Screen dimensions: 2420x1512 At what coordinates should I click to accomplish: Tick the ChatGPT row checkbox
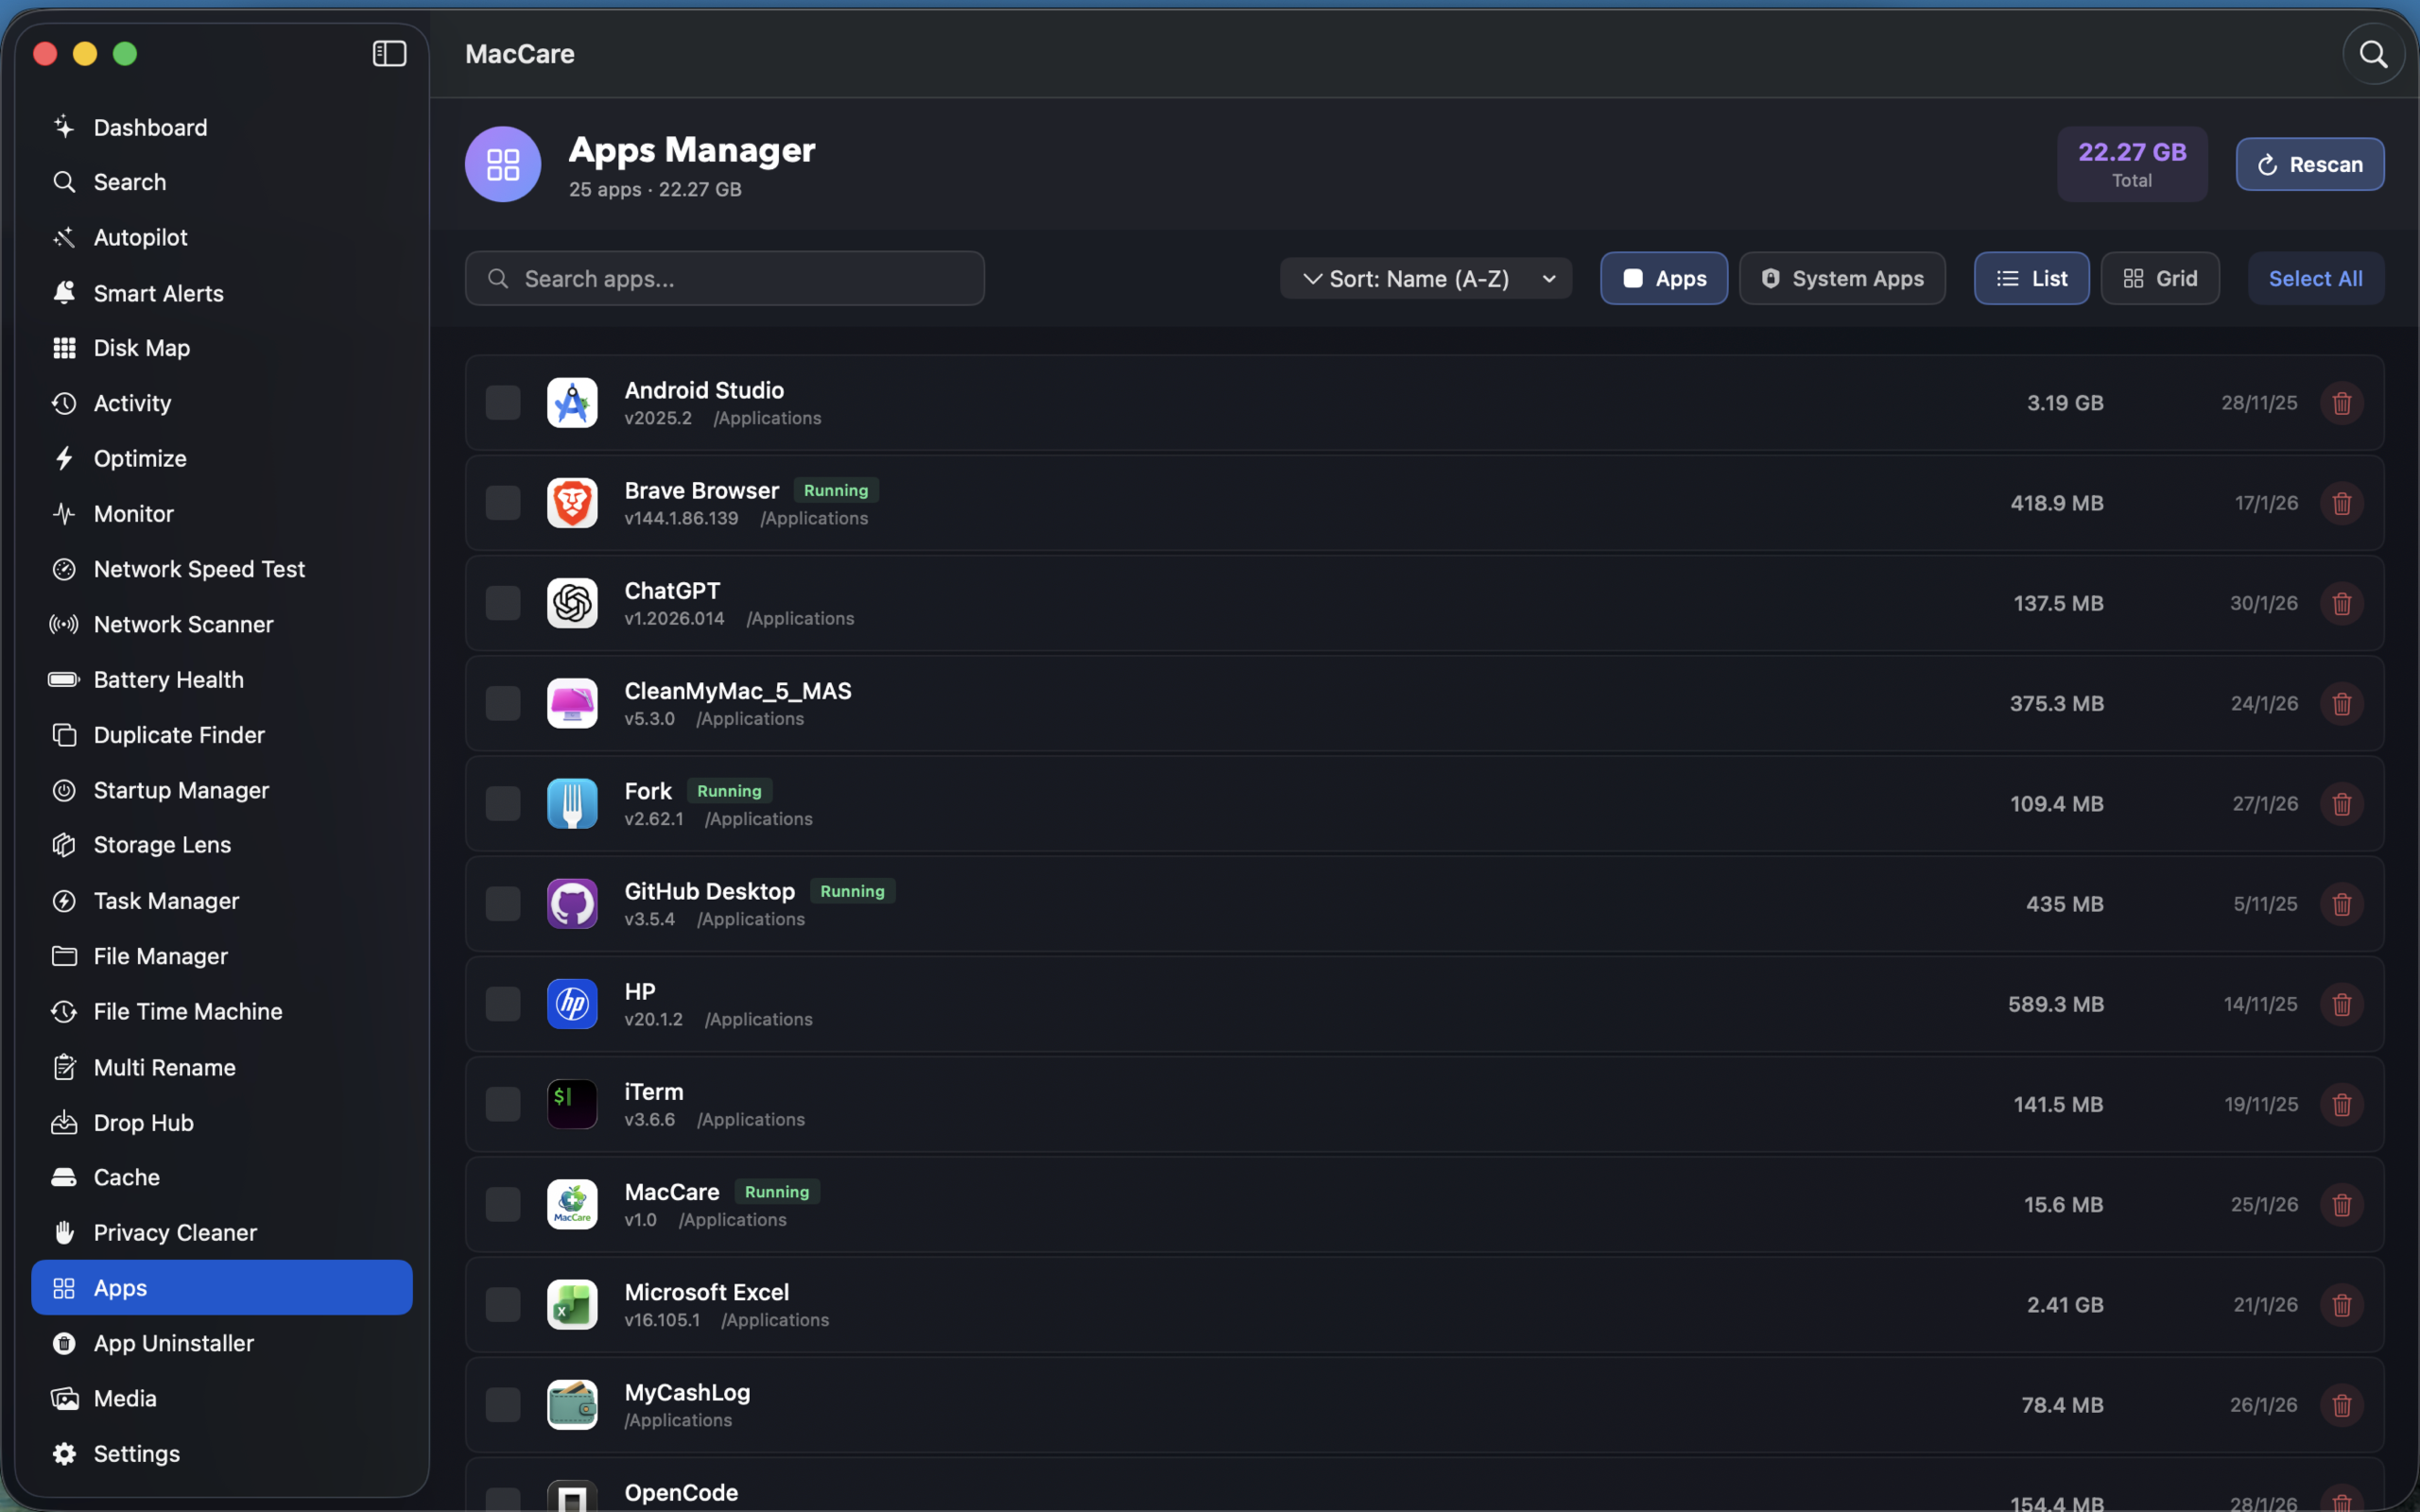pos(503,603)
